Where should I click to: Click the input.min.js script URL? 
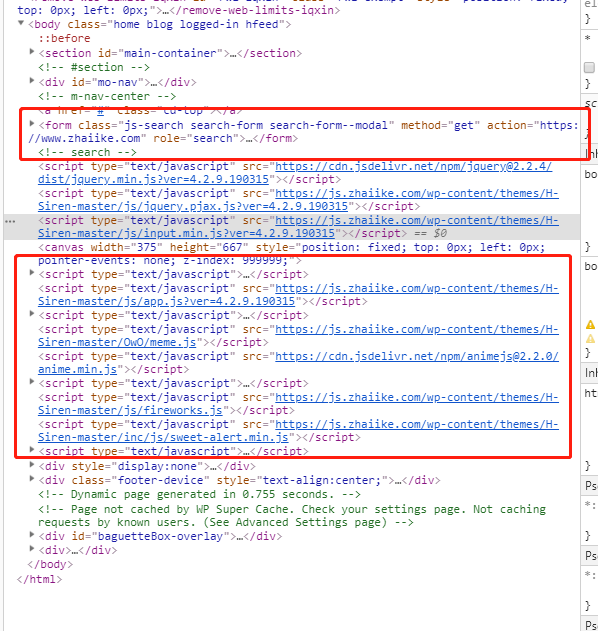(298, 227)
